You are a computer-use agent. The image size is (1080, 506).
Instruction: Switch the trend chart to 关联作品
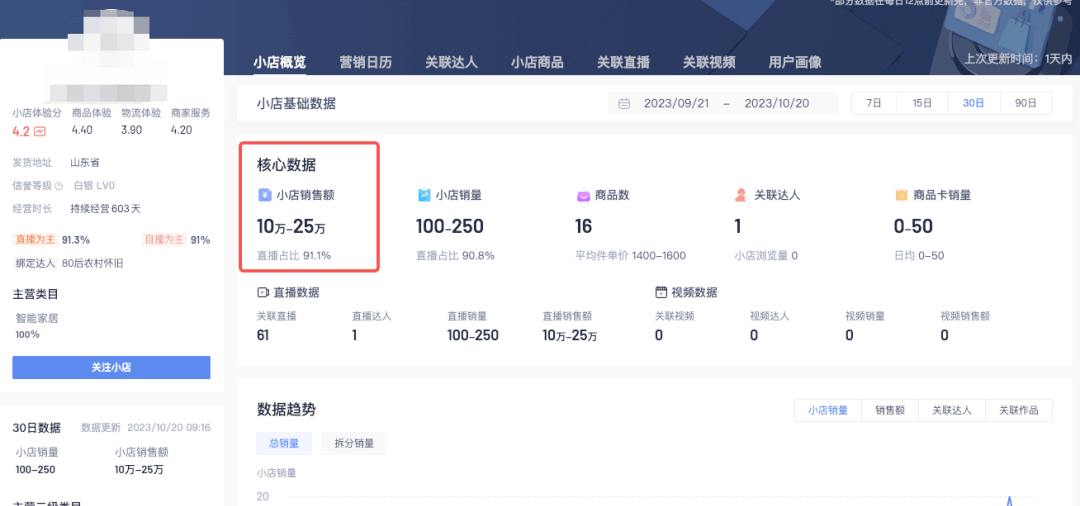click(1019, 410)
